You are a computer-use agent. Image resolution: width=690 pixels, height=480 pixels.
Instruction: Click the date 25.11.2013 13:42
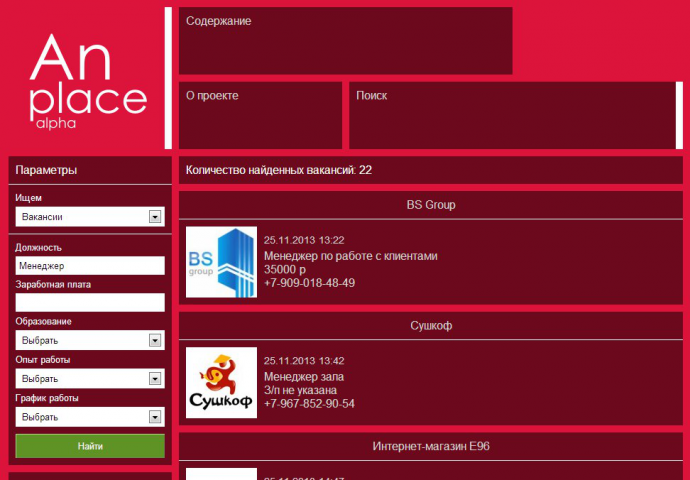click(x=304, y=361)
